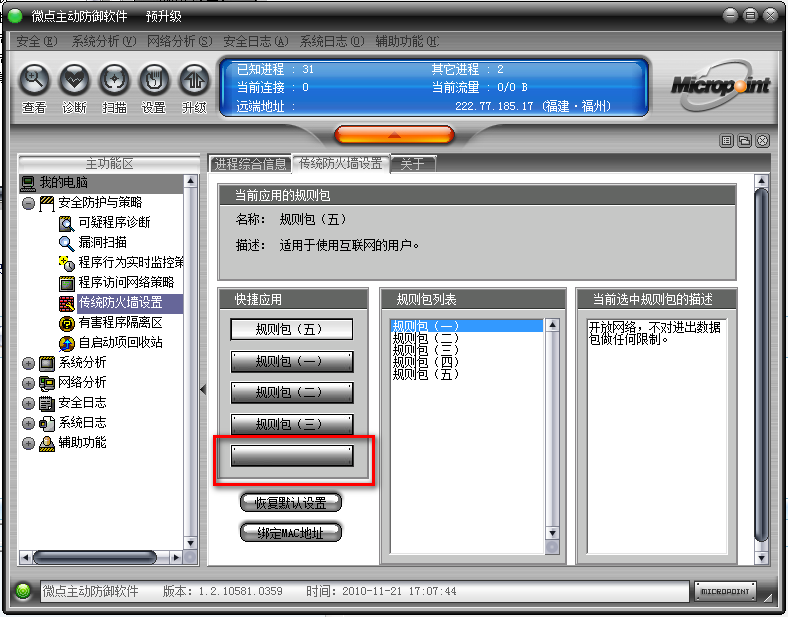Collapse the info panel with orange arrow
The width and height of the screenshot is (788, 617).
pos(394,135)
